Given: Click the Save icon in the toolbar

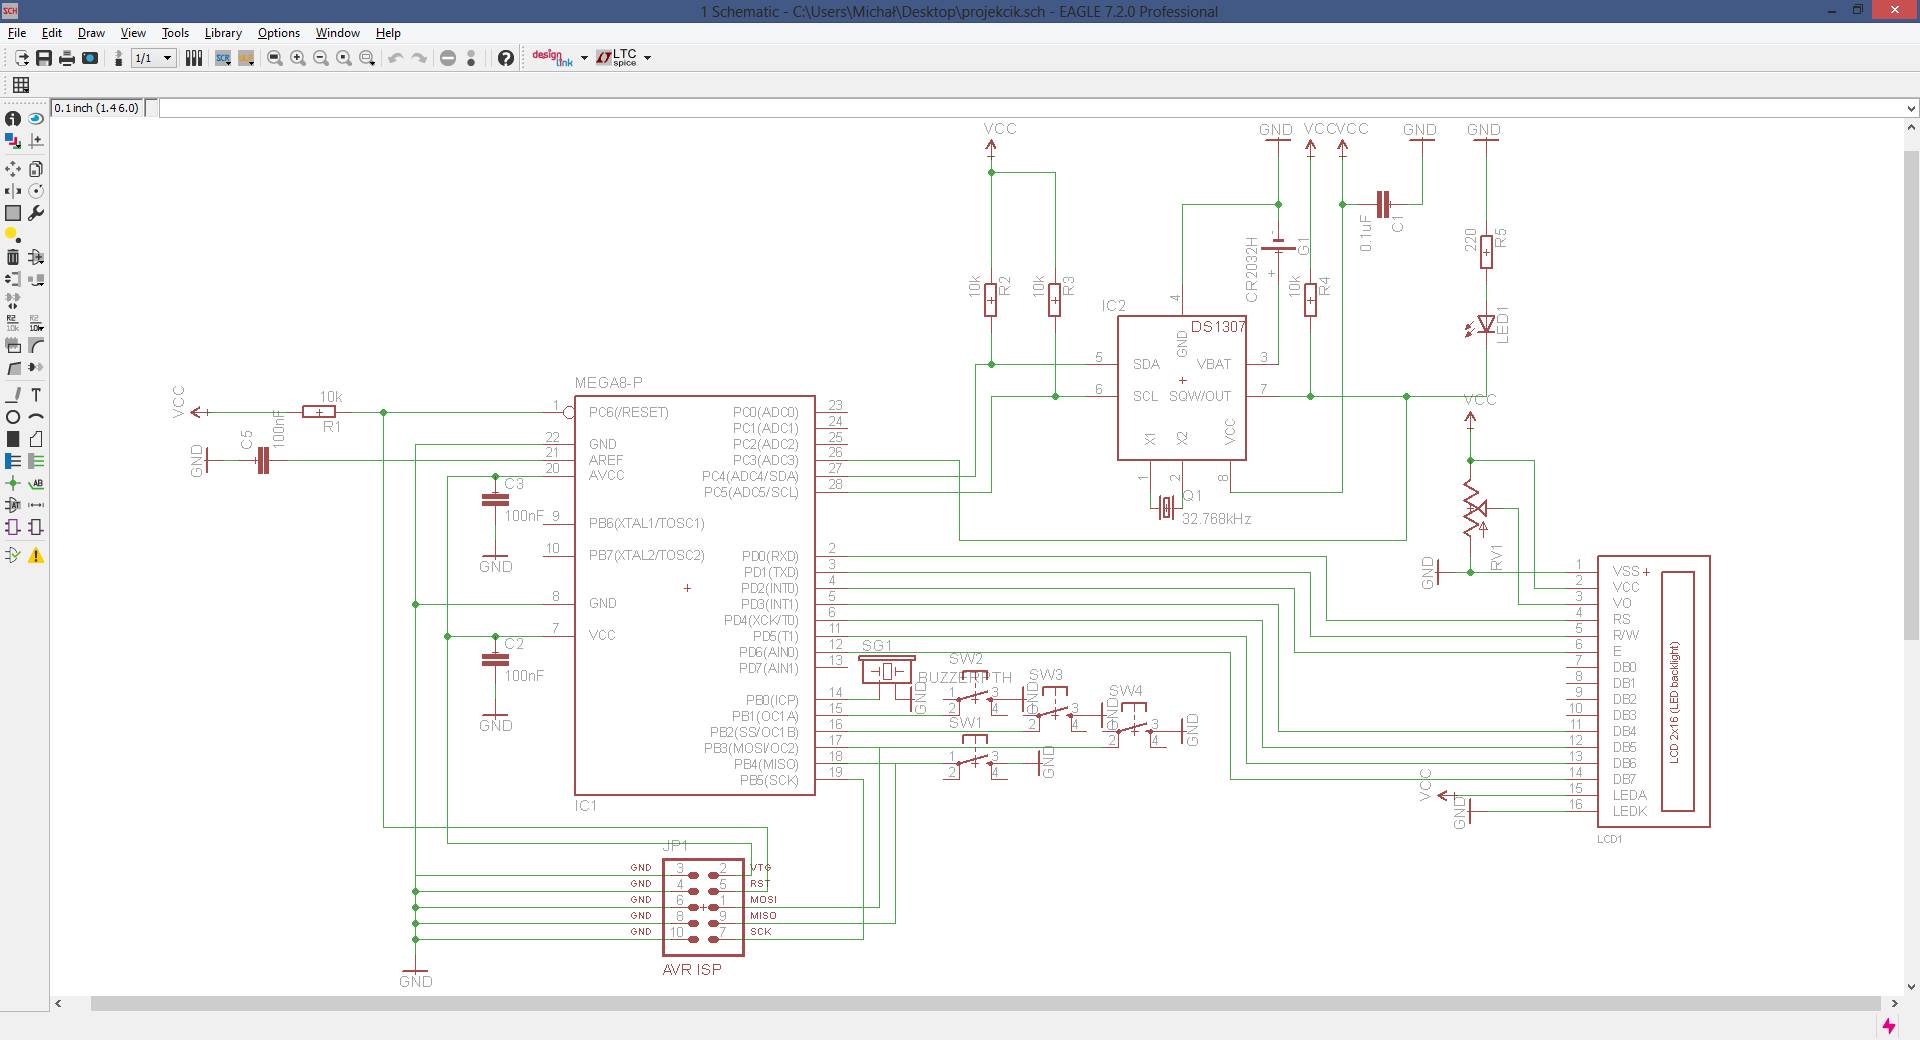Looking at the screenshot, I should pos(44,58).
